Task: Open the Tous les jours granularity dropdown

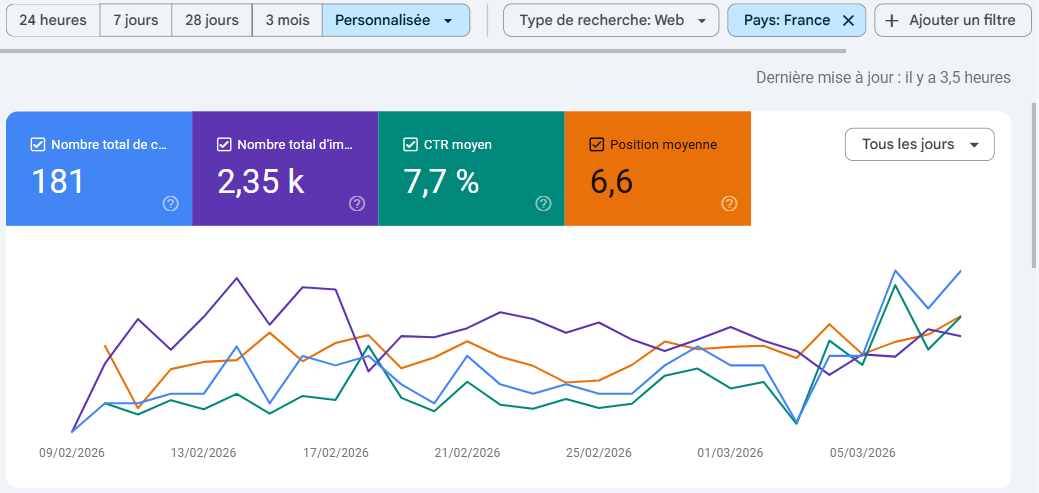Action: [x=920, y=144]
